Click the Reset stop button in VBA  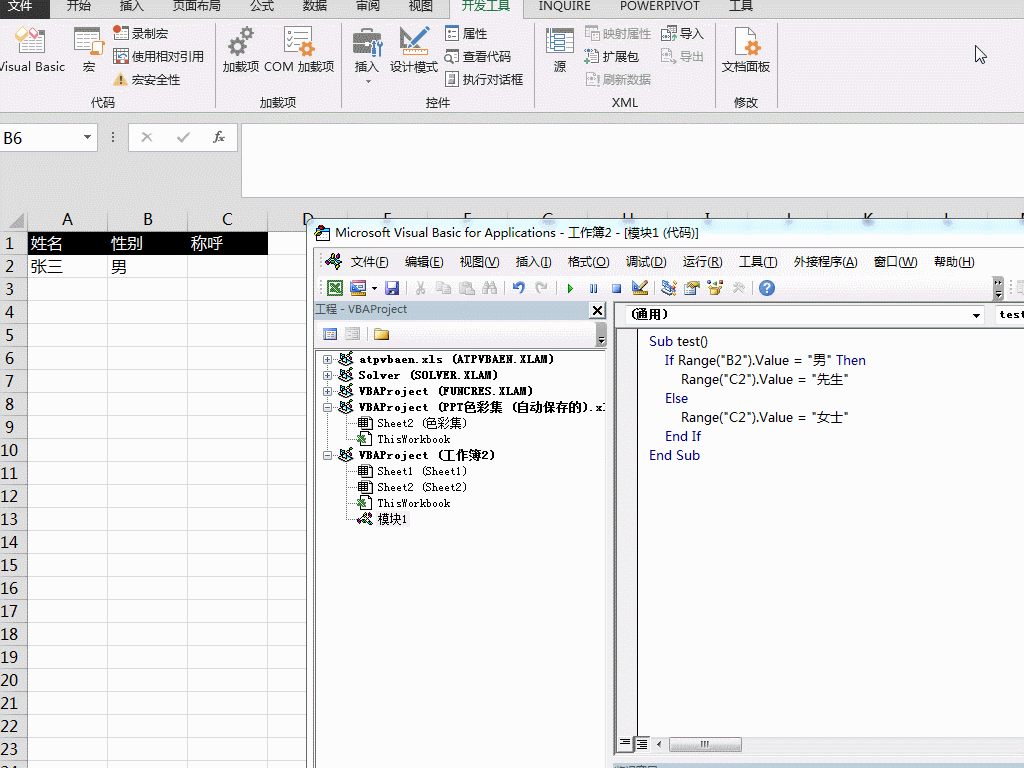(x=616, y=288)
